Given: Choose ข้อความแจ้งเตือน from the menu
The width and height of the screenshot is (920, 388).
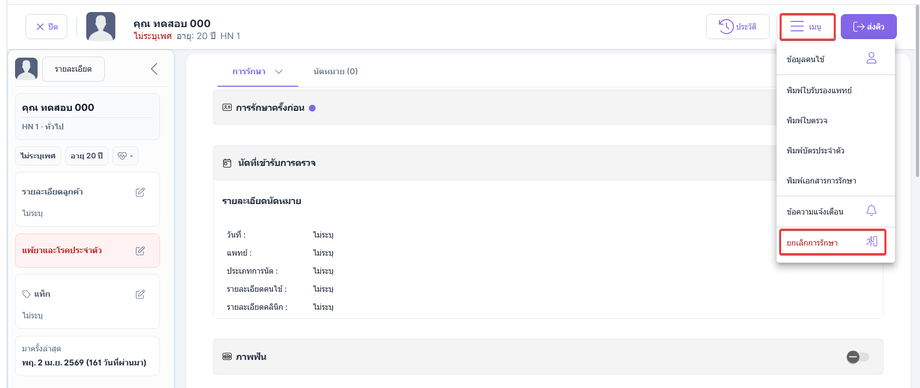Looking at the screenshot, I should coord(836,211).
